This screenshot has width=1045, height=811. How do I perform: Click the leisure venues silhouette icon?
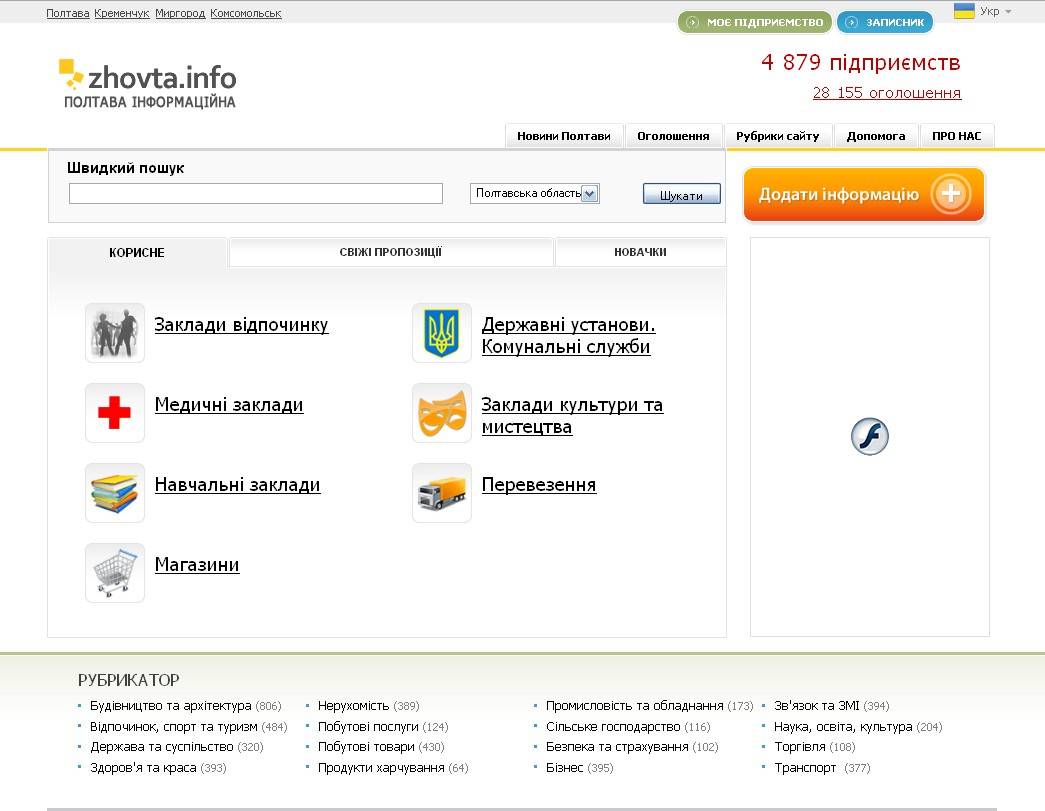coord(115,333)
